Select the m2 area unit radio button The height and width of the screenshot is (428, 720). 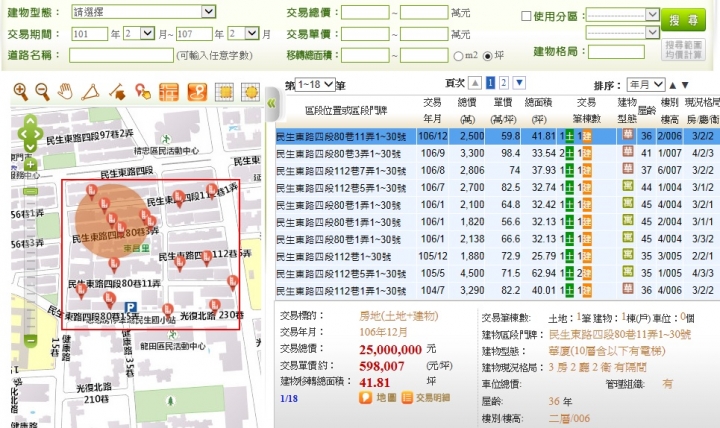[459, 55]
